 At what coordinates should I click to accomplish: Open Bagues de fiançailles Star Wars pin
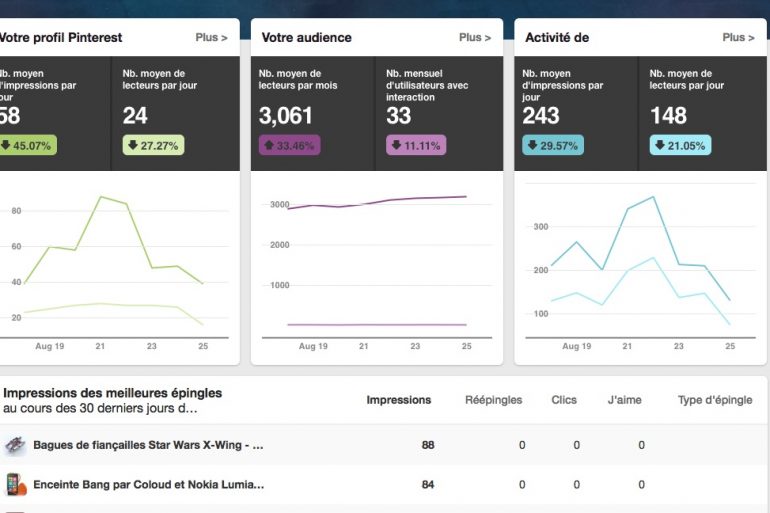(x=148, y=445)
